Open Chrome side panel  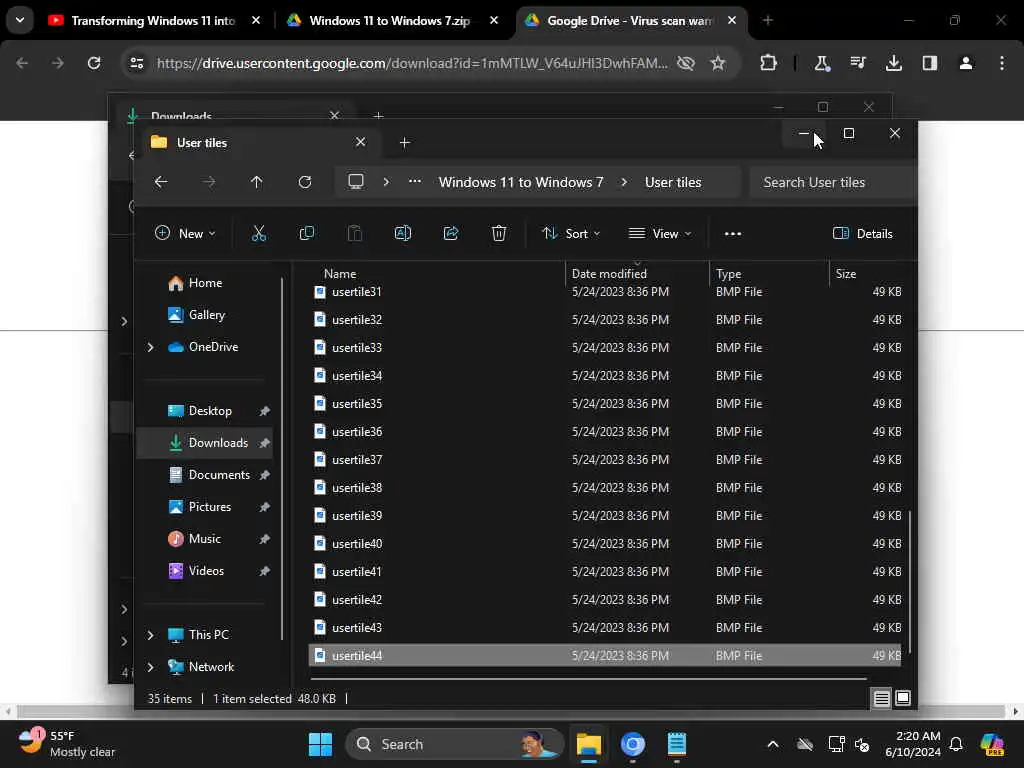(929, 63)
